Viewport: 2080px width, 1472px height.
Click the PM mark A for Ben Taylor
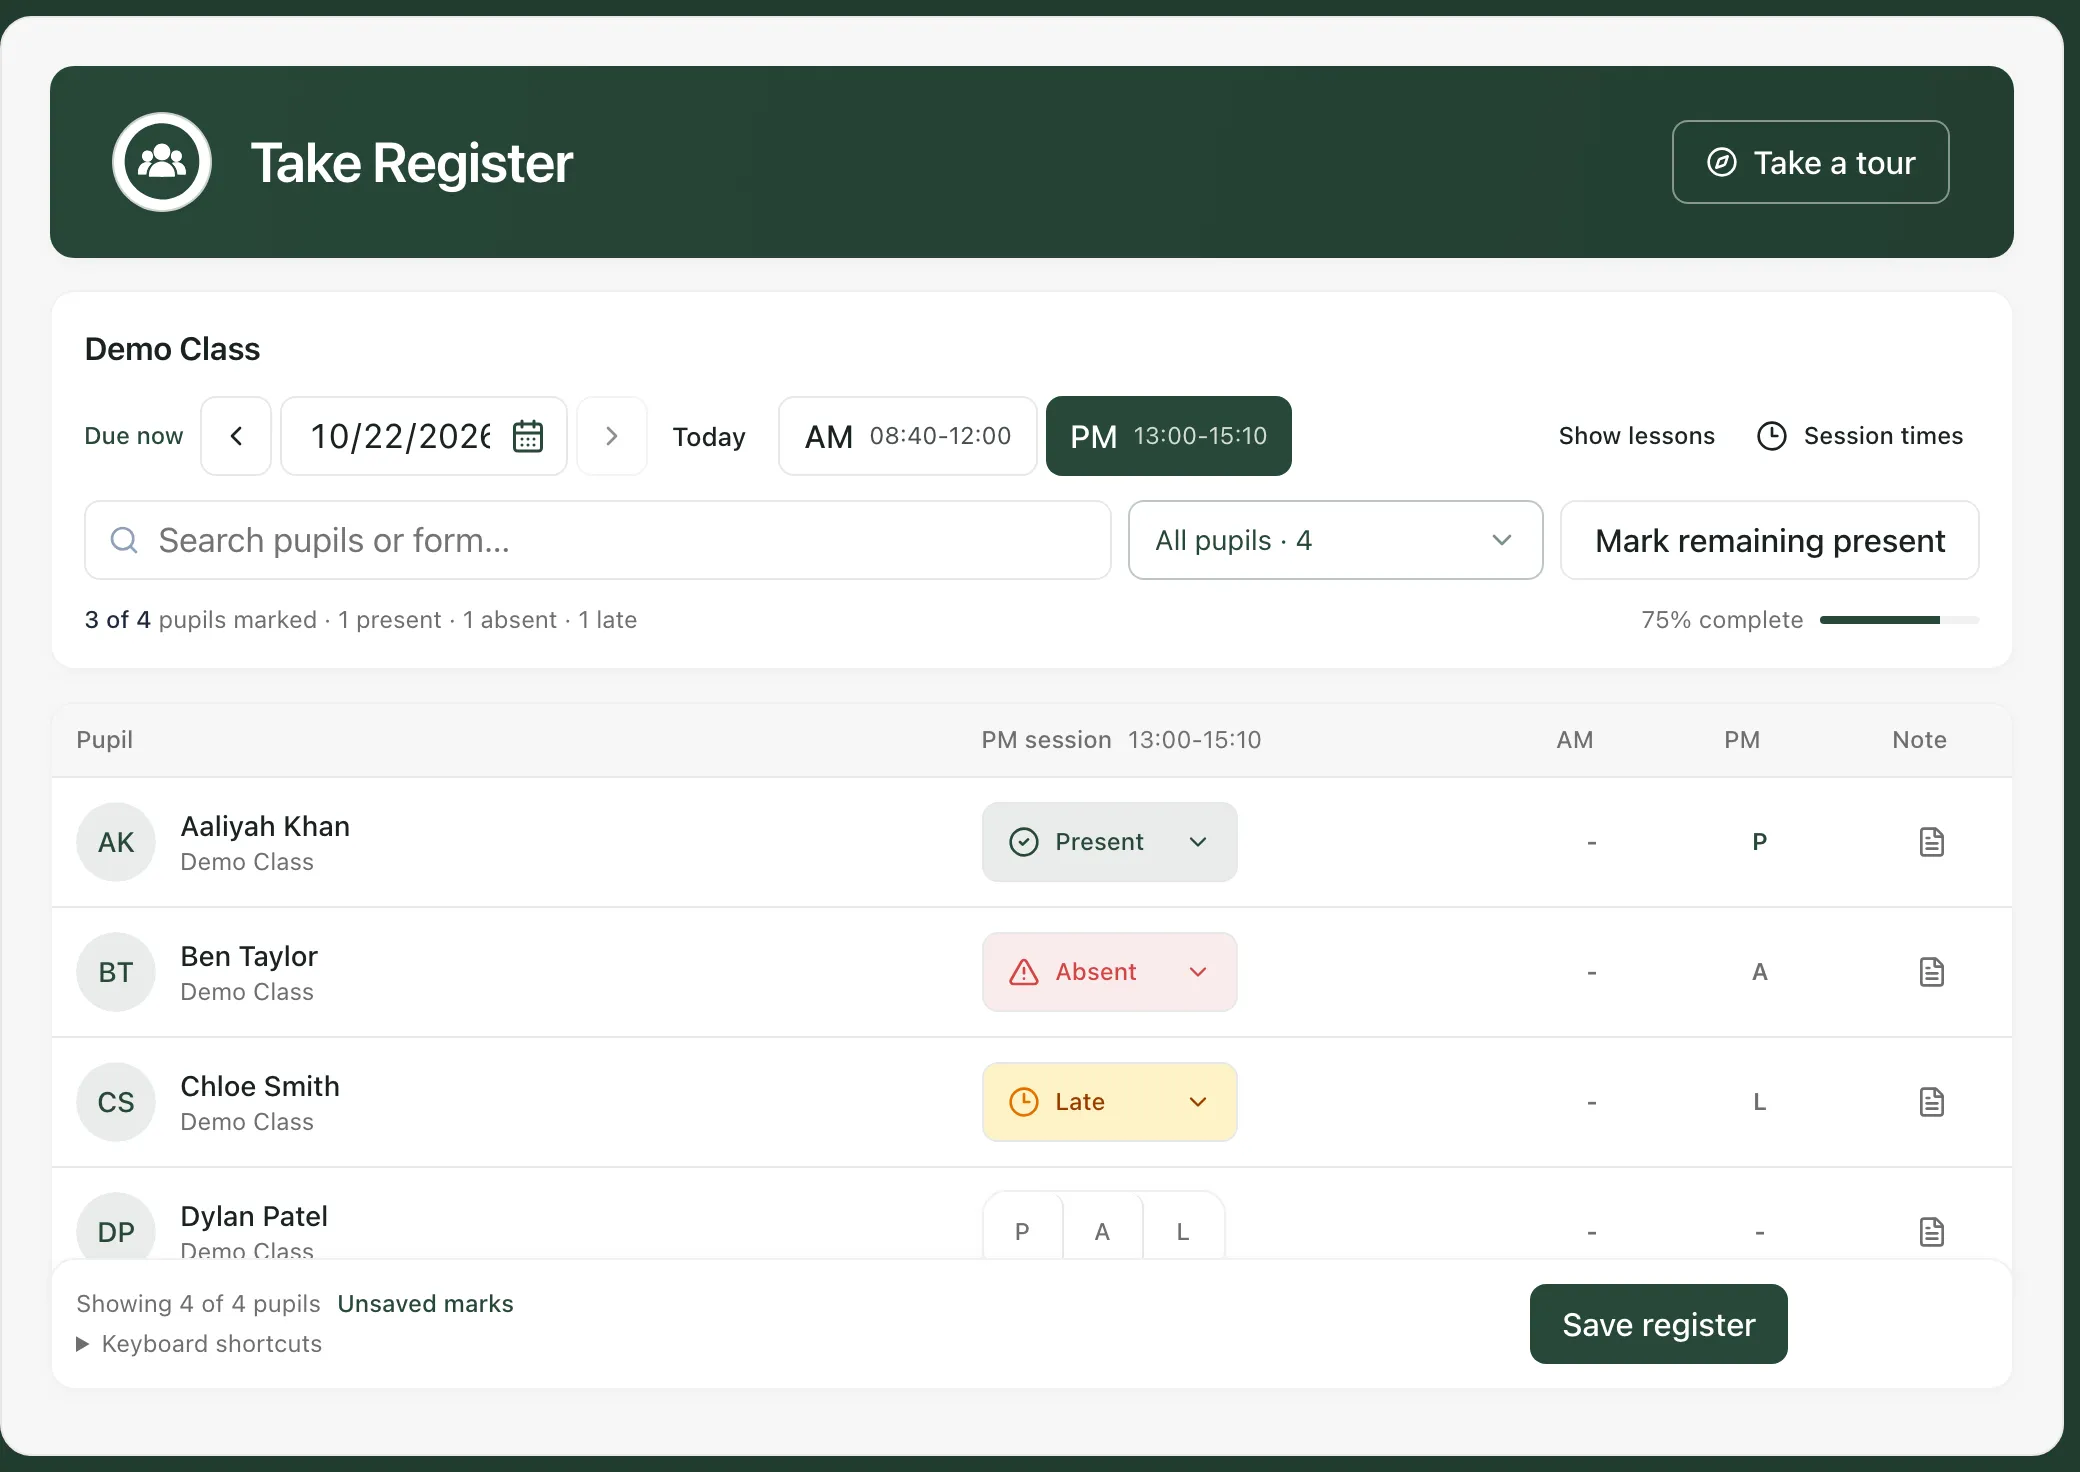(1760, 972)
